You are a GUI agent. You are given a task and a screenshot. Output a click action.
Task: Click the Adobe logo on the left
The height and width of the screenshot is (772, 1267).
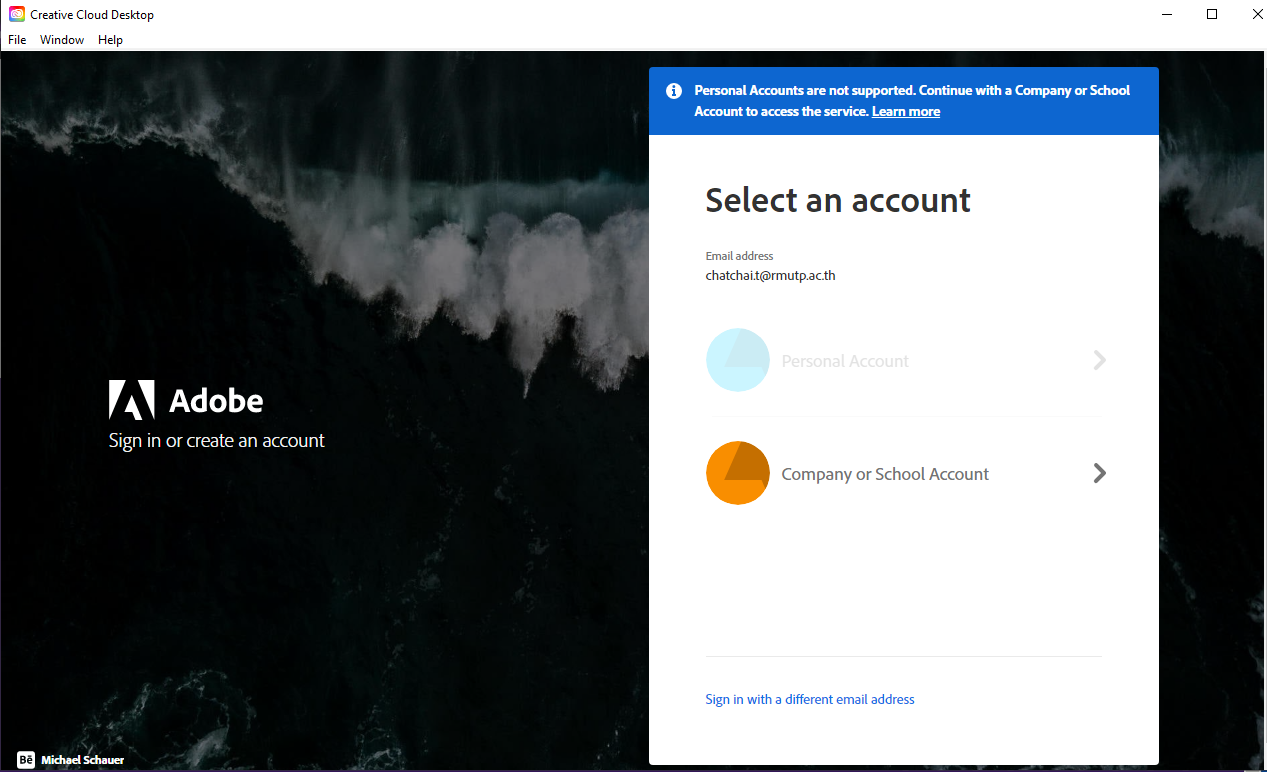point(186,400)
